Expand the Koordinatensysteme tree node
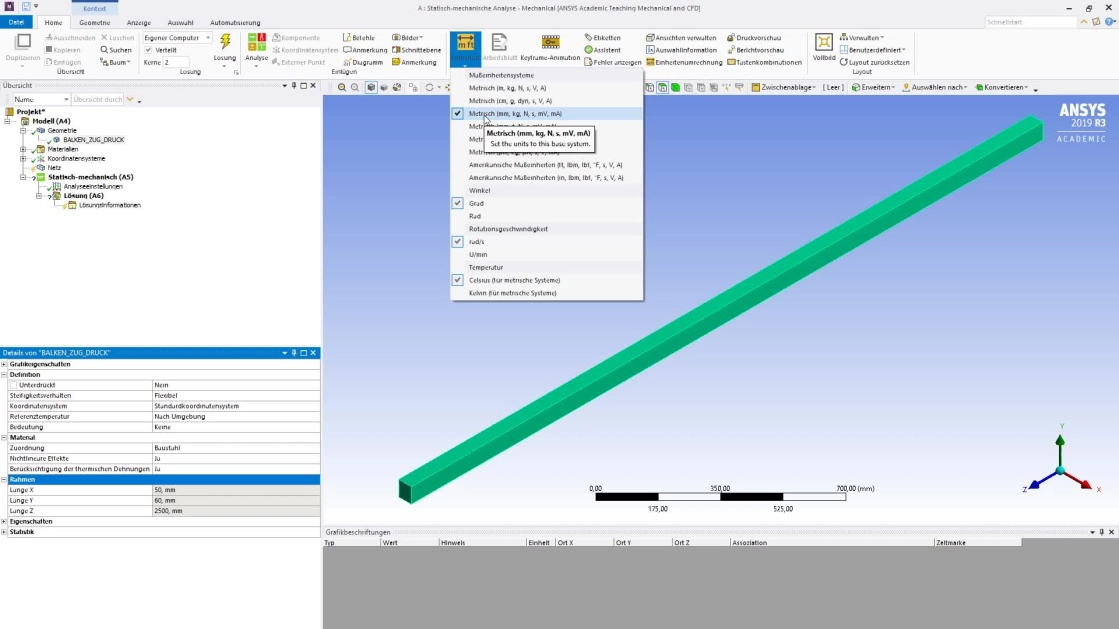This screenshot has height=629, width=1119. 23,158
